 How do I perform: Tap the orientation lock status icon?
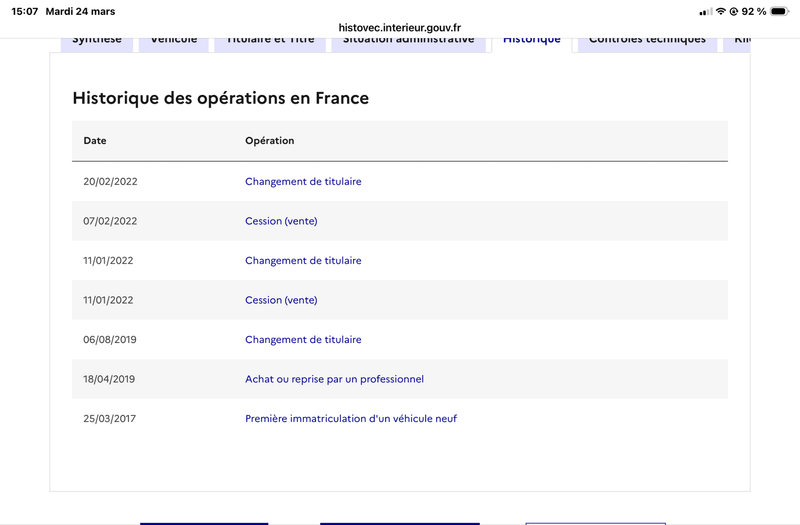[x=734, y=11]
